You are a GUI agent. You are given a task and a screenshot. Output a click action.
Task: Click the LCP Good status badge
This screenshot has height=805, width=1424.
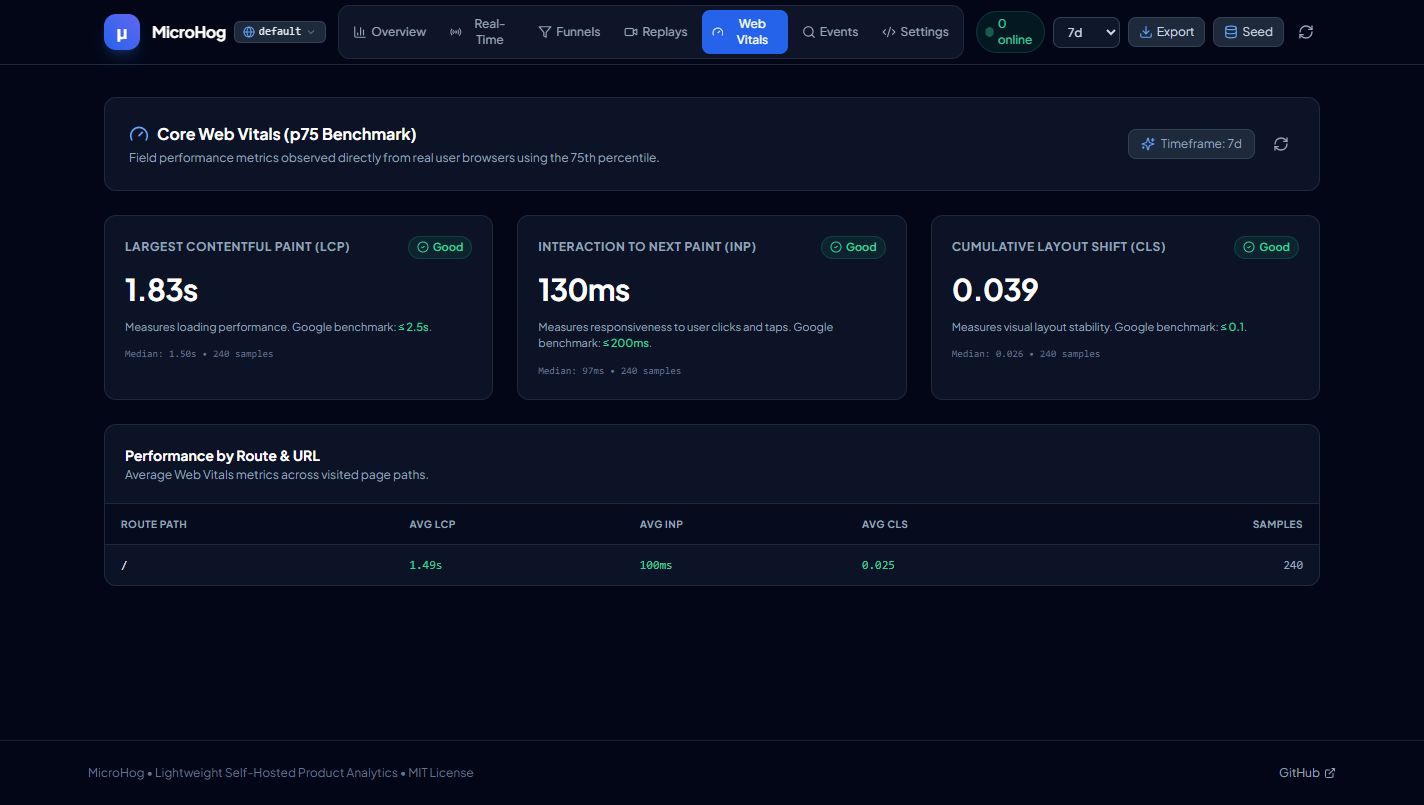tap(440, 247)
